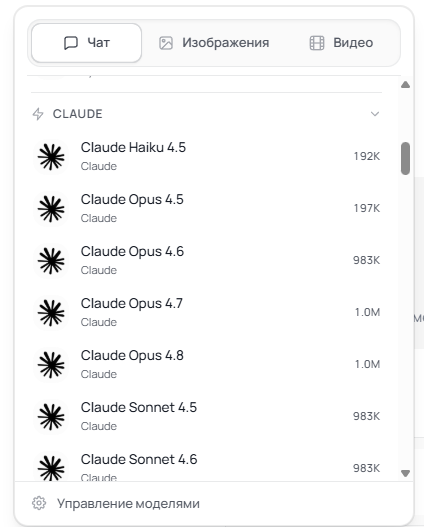Click the lightning bolt icon next to CLAUDE
Viewport: 424px width, 527px height.
coord(38,114)
